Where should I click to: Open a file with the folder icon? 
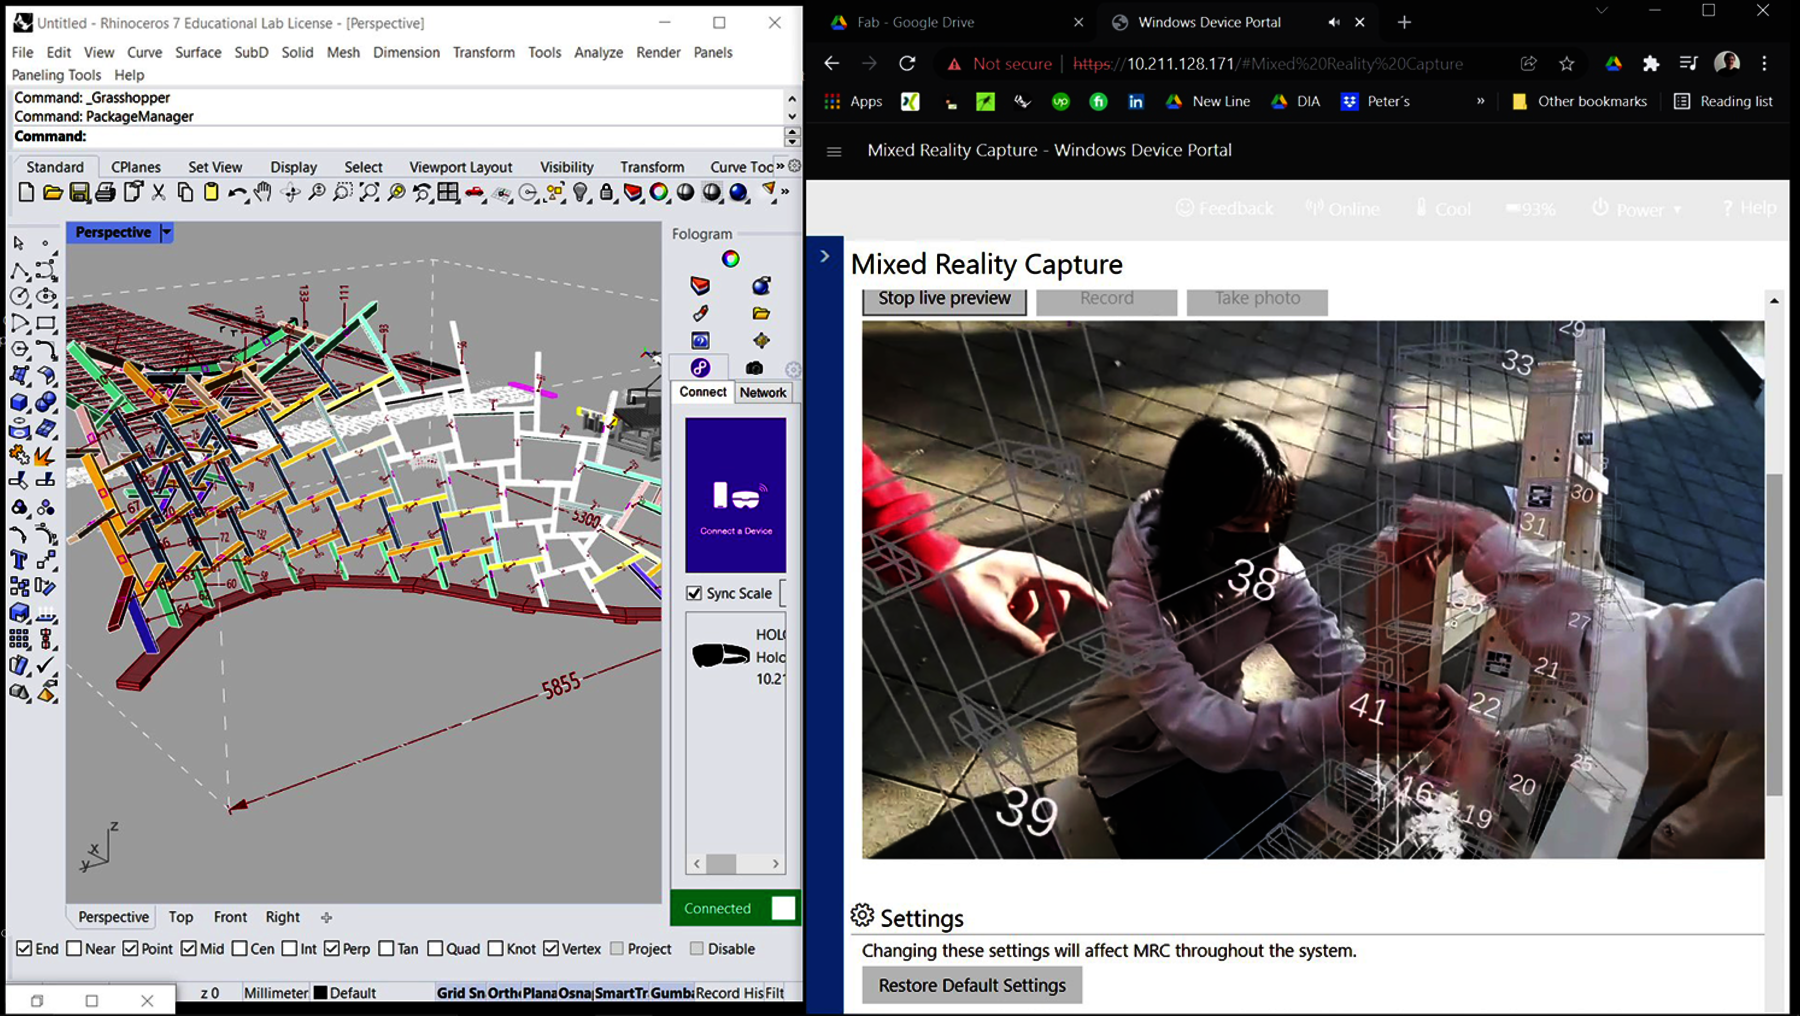tap(53, 192)
